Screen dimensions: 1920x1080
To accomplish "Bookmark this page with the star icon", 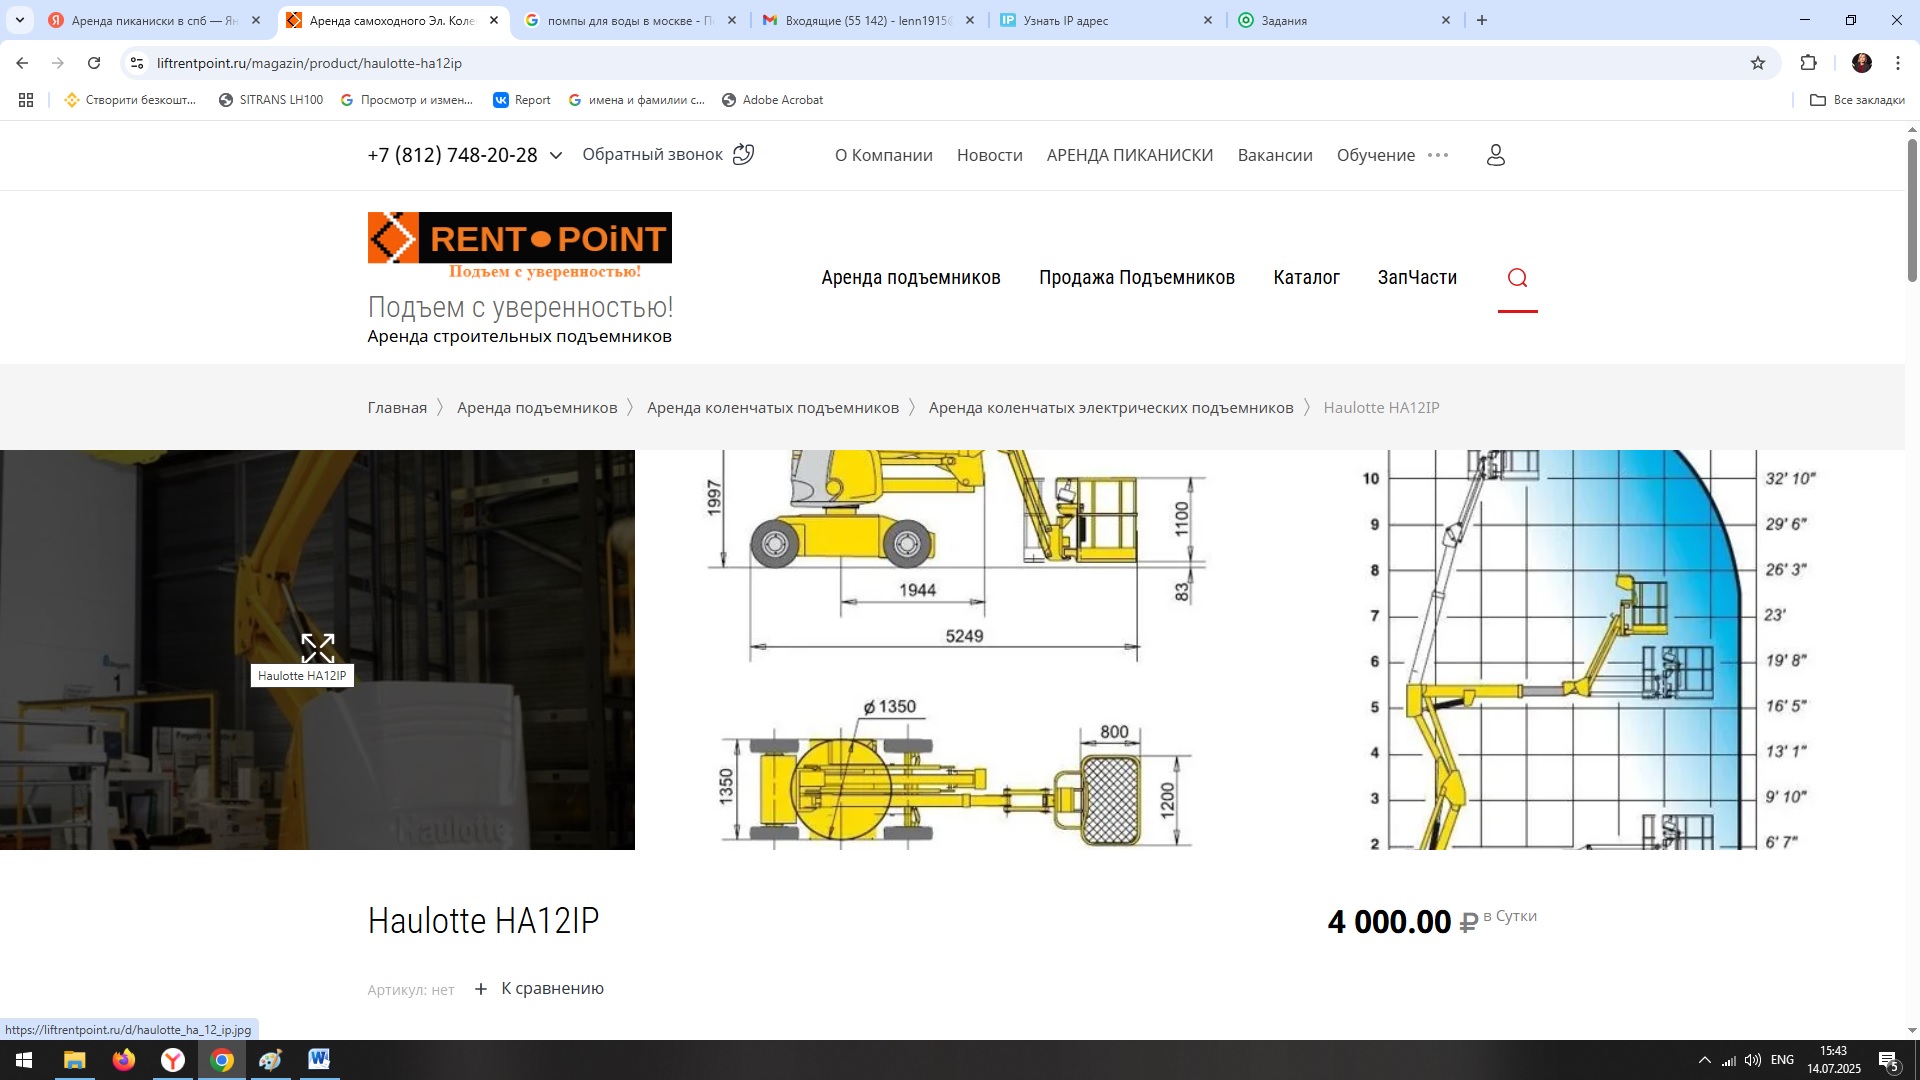I will (x=1758, y=63).
